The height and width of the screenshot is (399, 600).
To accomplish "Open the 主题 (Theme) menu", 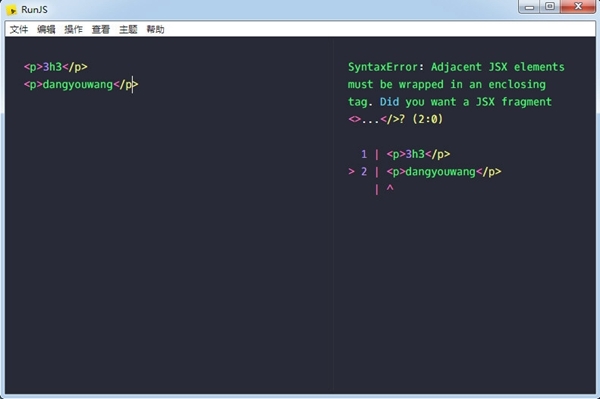I will [x=128, y=29].
